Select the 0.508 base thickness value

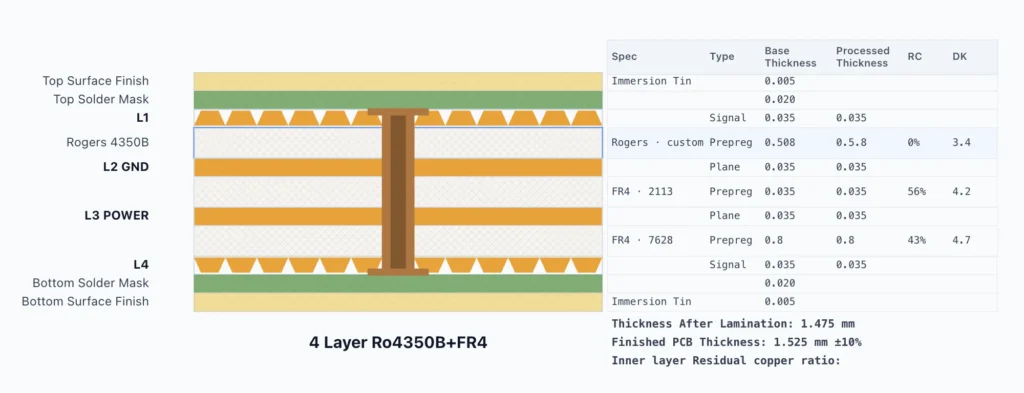coord(780,142)
